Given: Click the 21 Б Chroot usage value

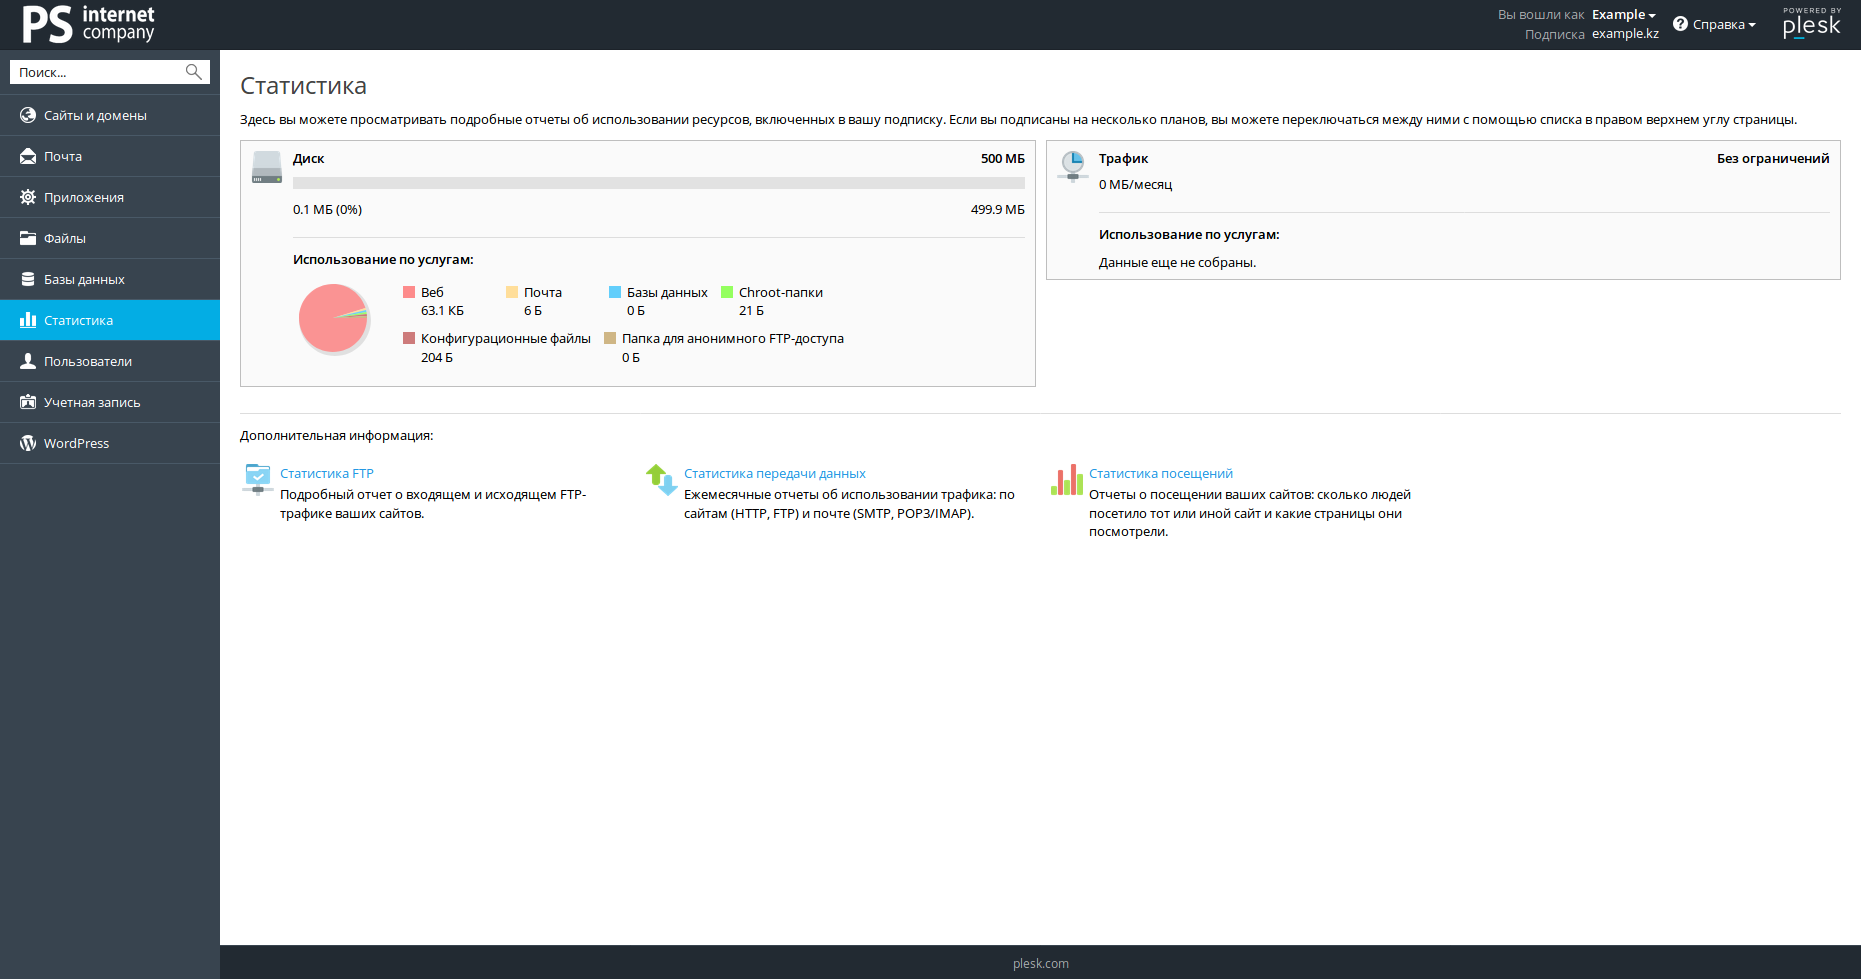Looking at the screenshot, I should (751, 311).
